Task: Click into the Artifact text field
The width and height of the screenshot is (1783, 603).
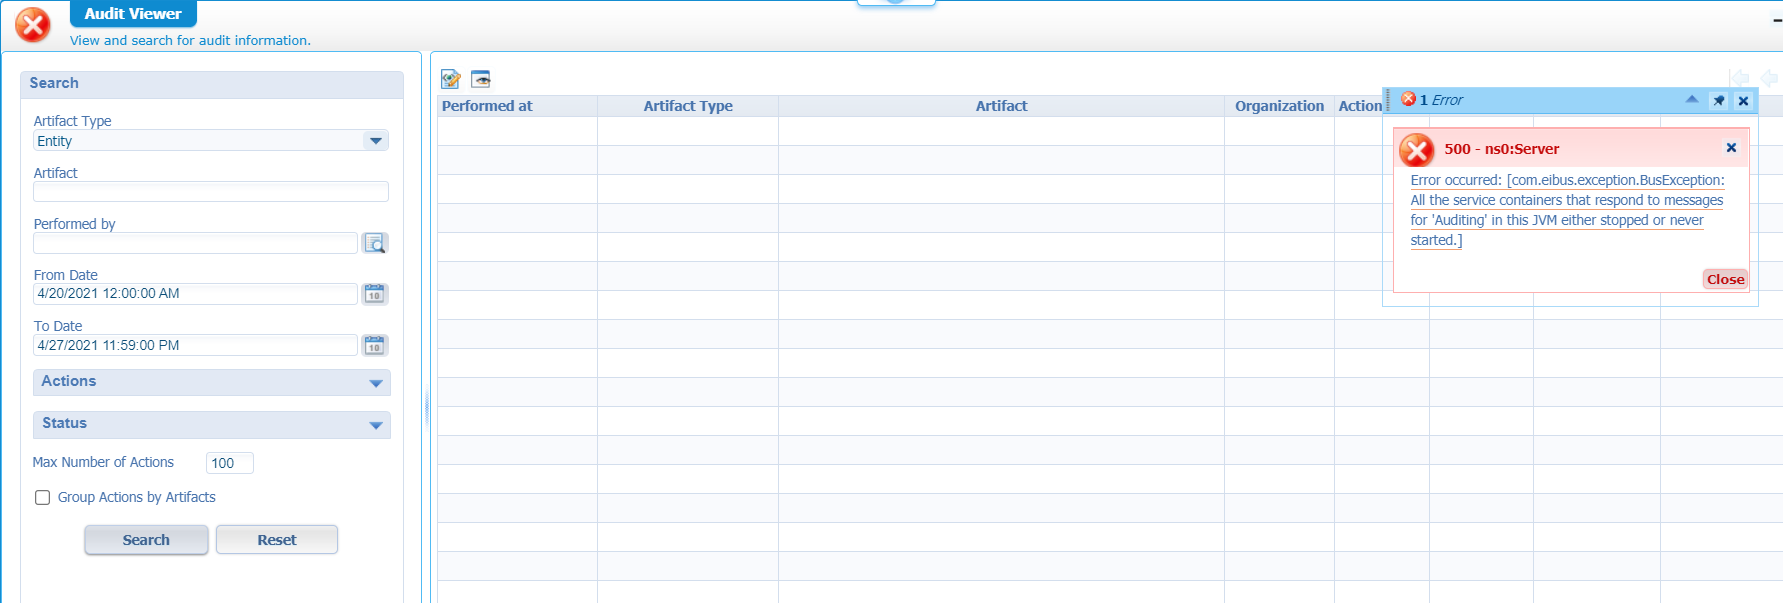Action: pos(211,192)
